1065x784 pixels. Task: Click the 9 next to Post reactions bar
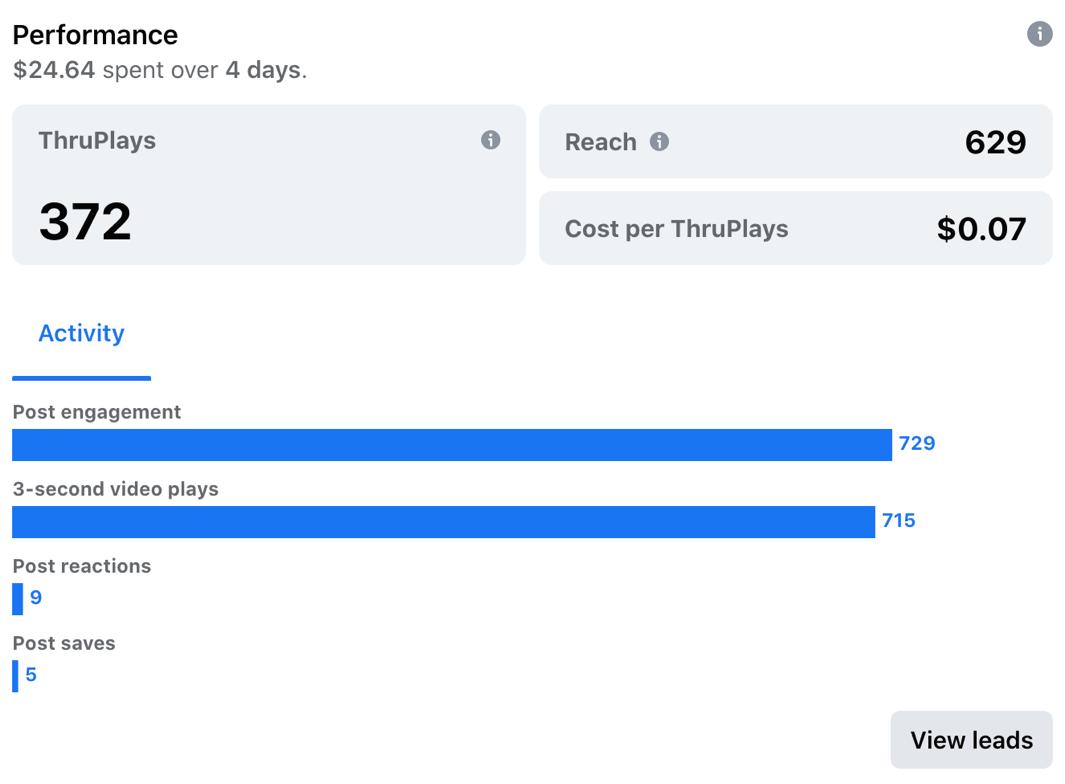click(x=36, y=598)
